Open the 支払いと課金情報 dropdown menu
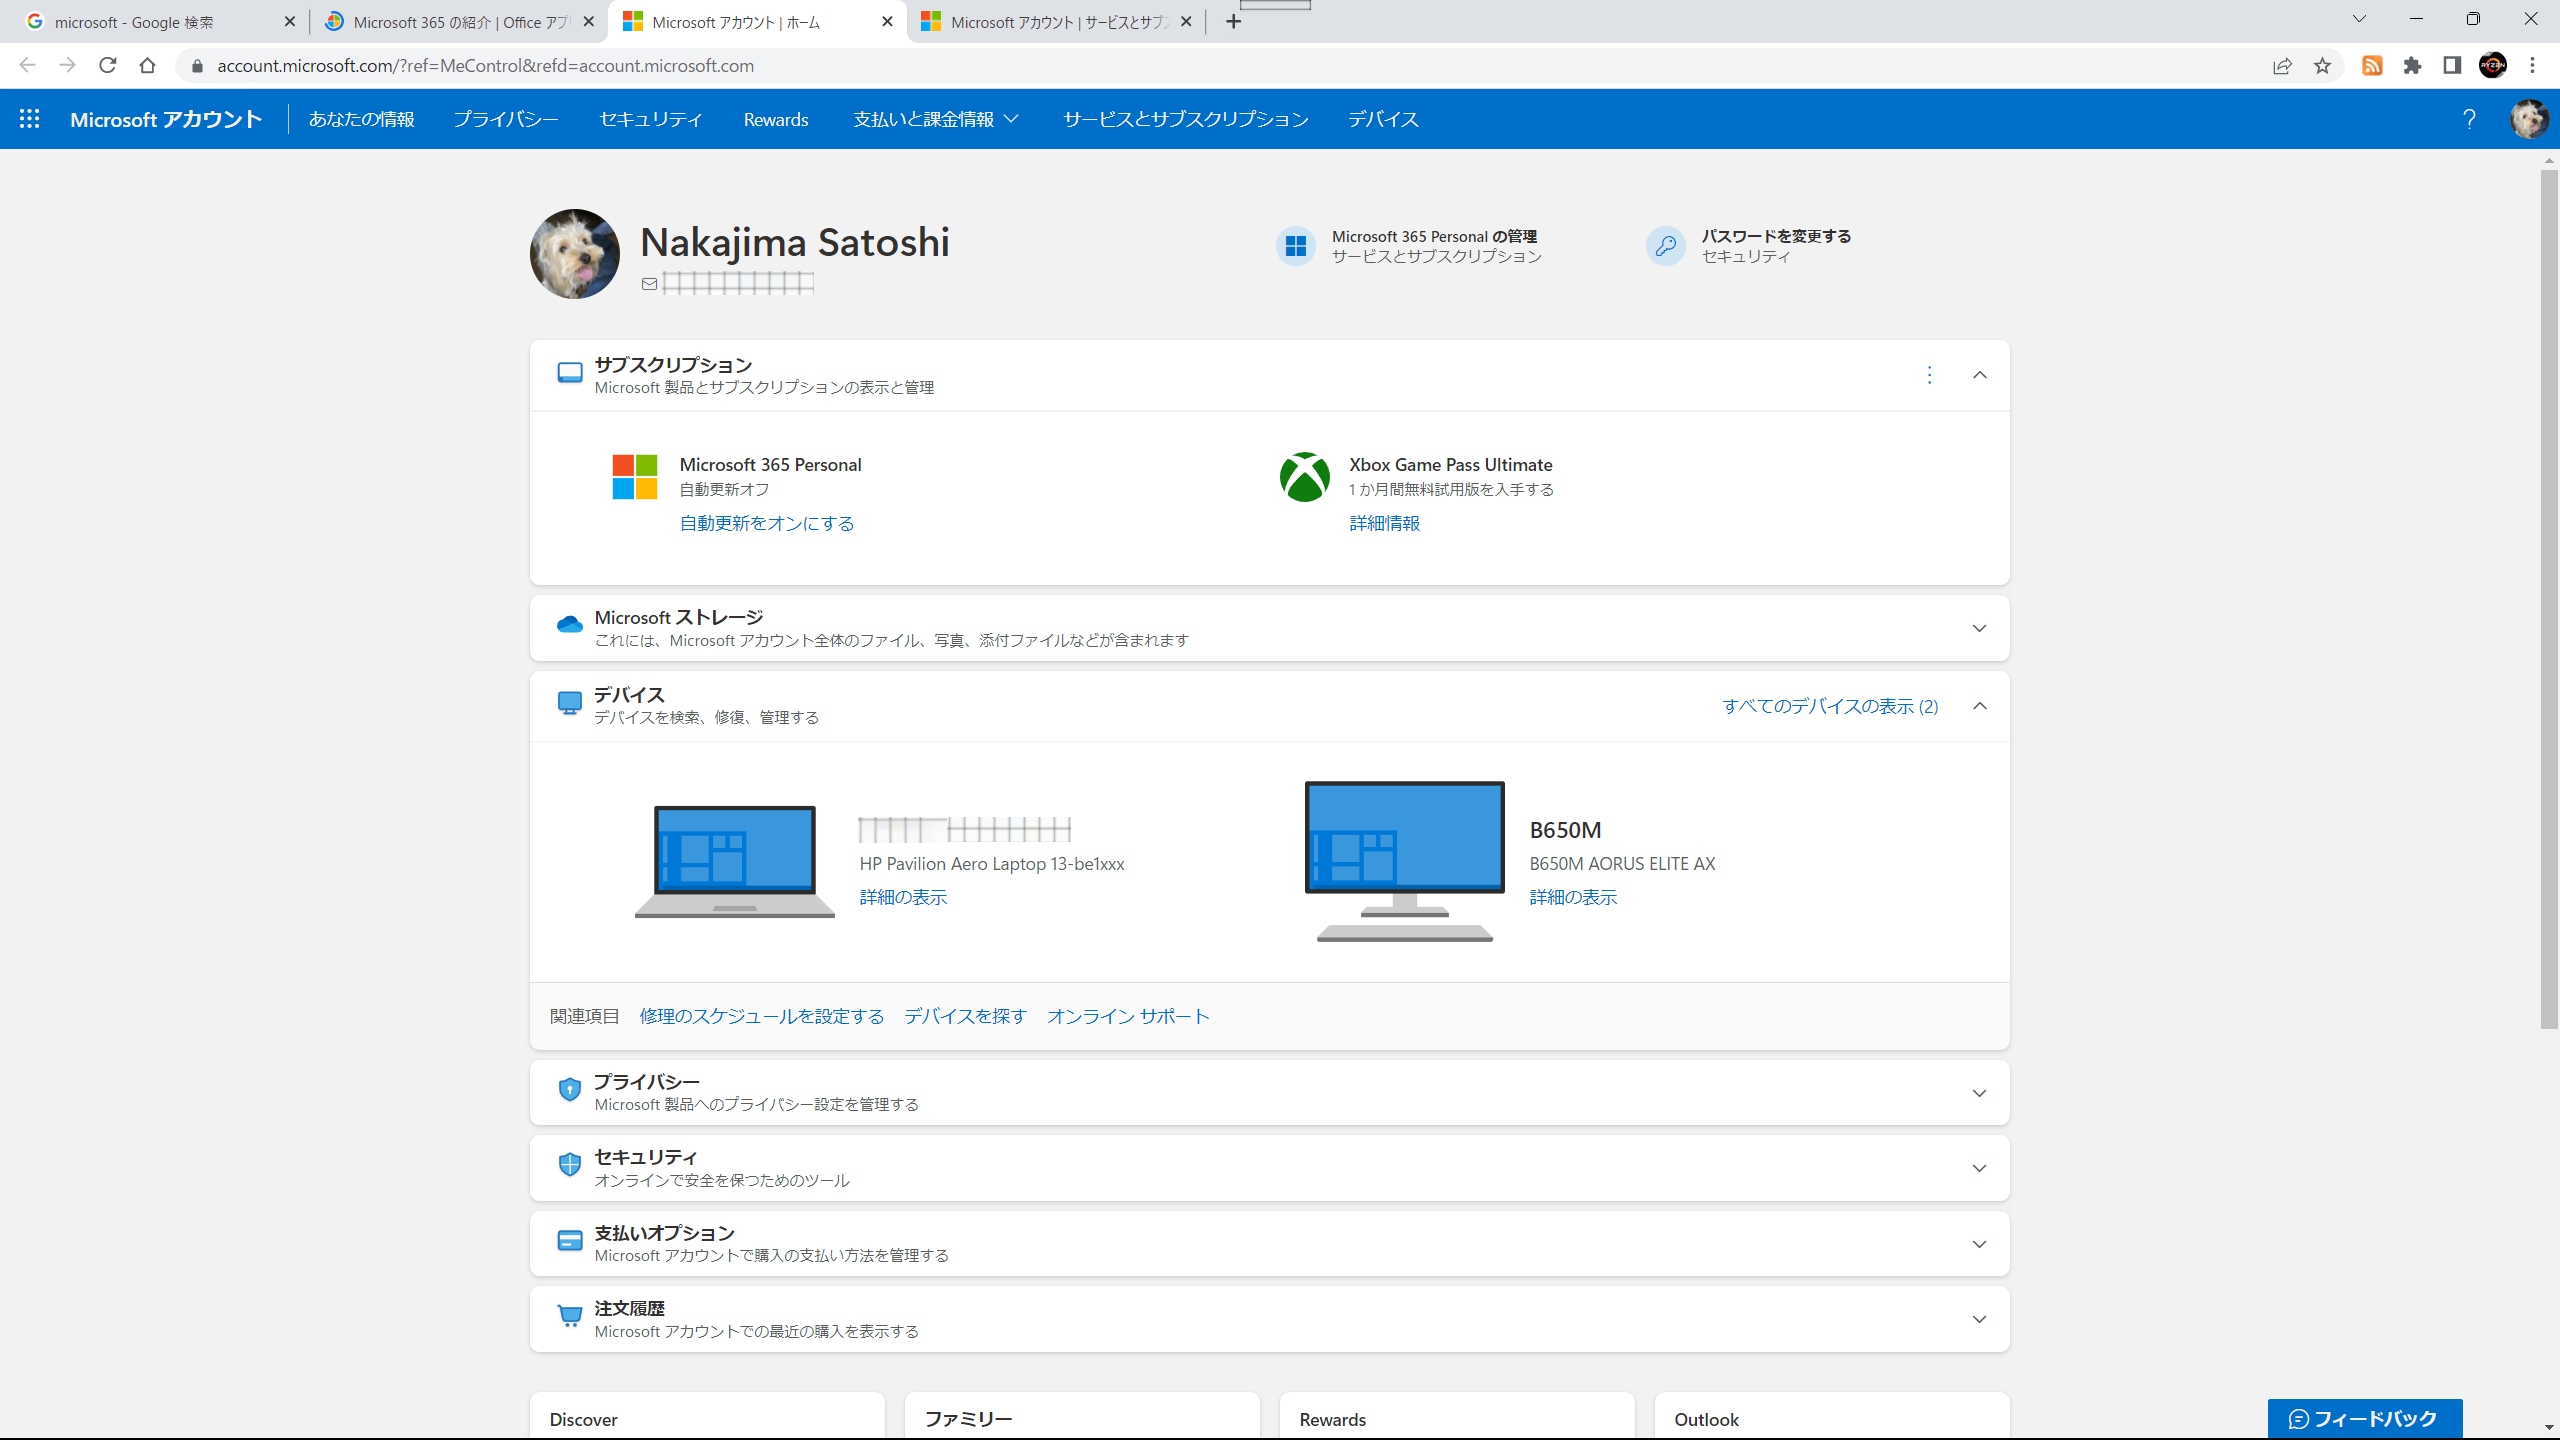The height and width of the screenshot is (1440, 2560). [x=936, y=119]
